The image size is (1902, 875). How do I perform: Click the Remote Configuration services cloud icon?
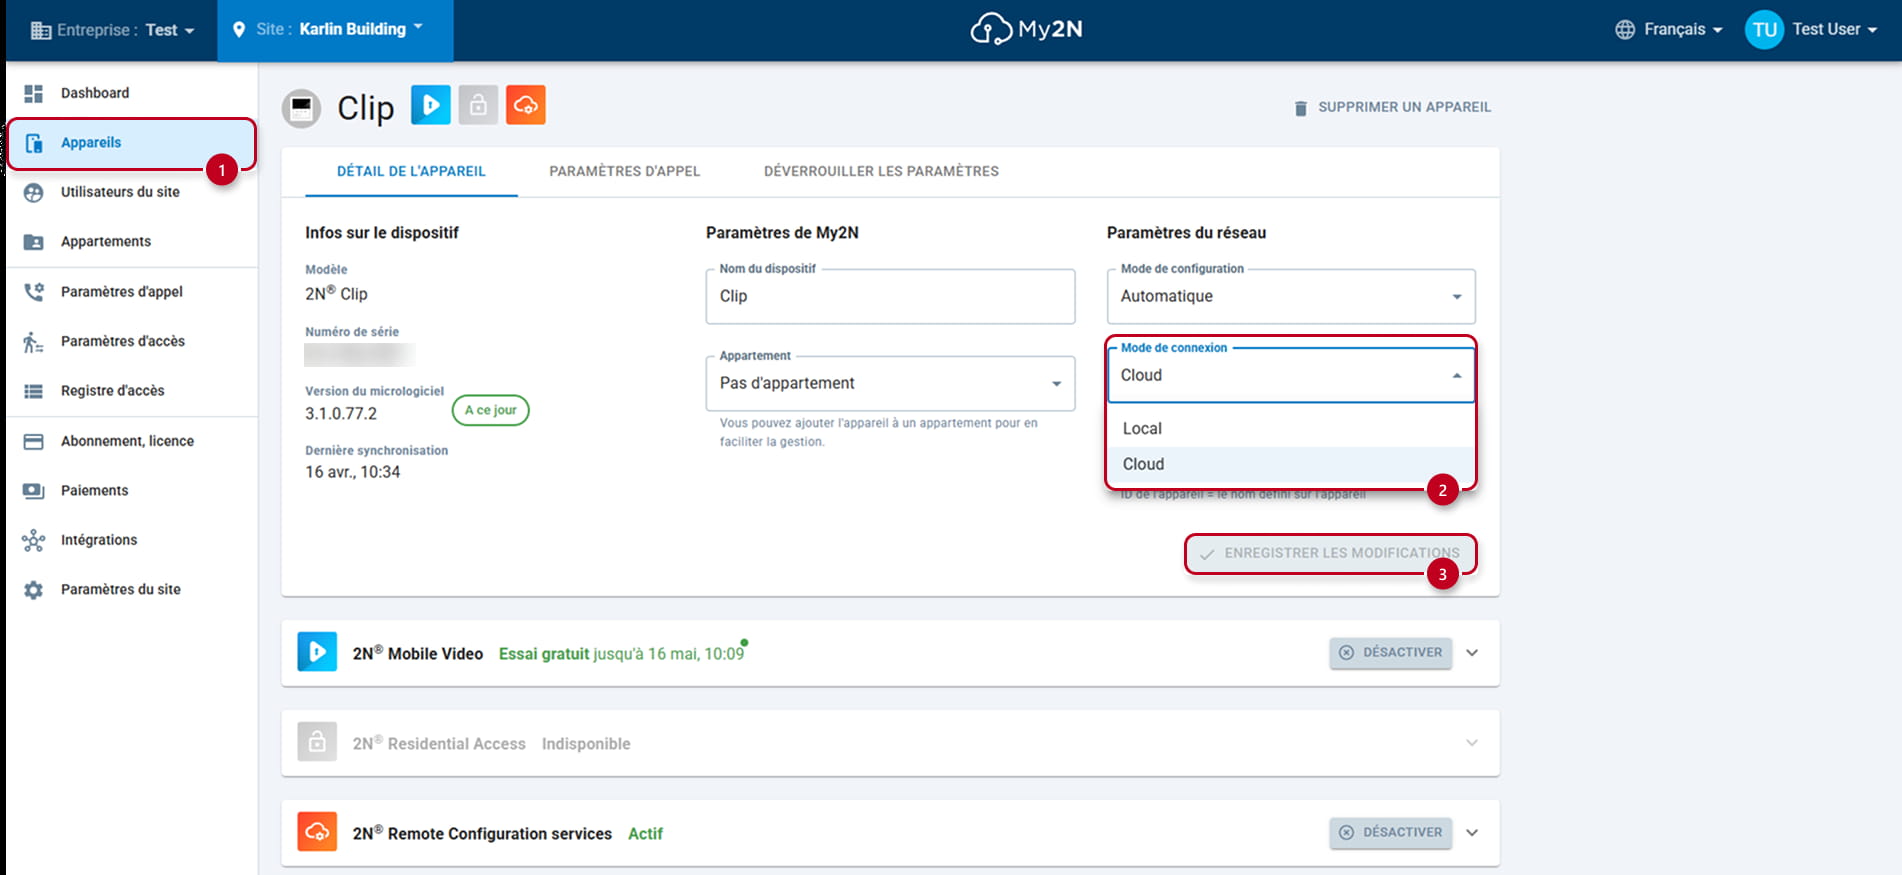pyautogui.click(x=317, y=832)
